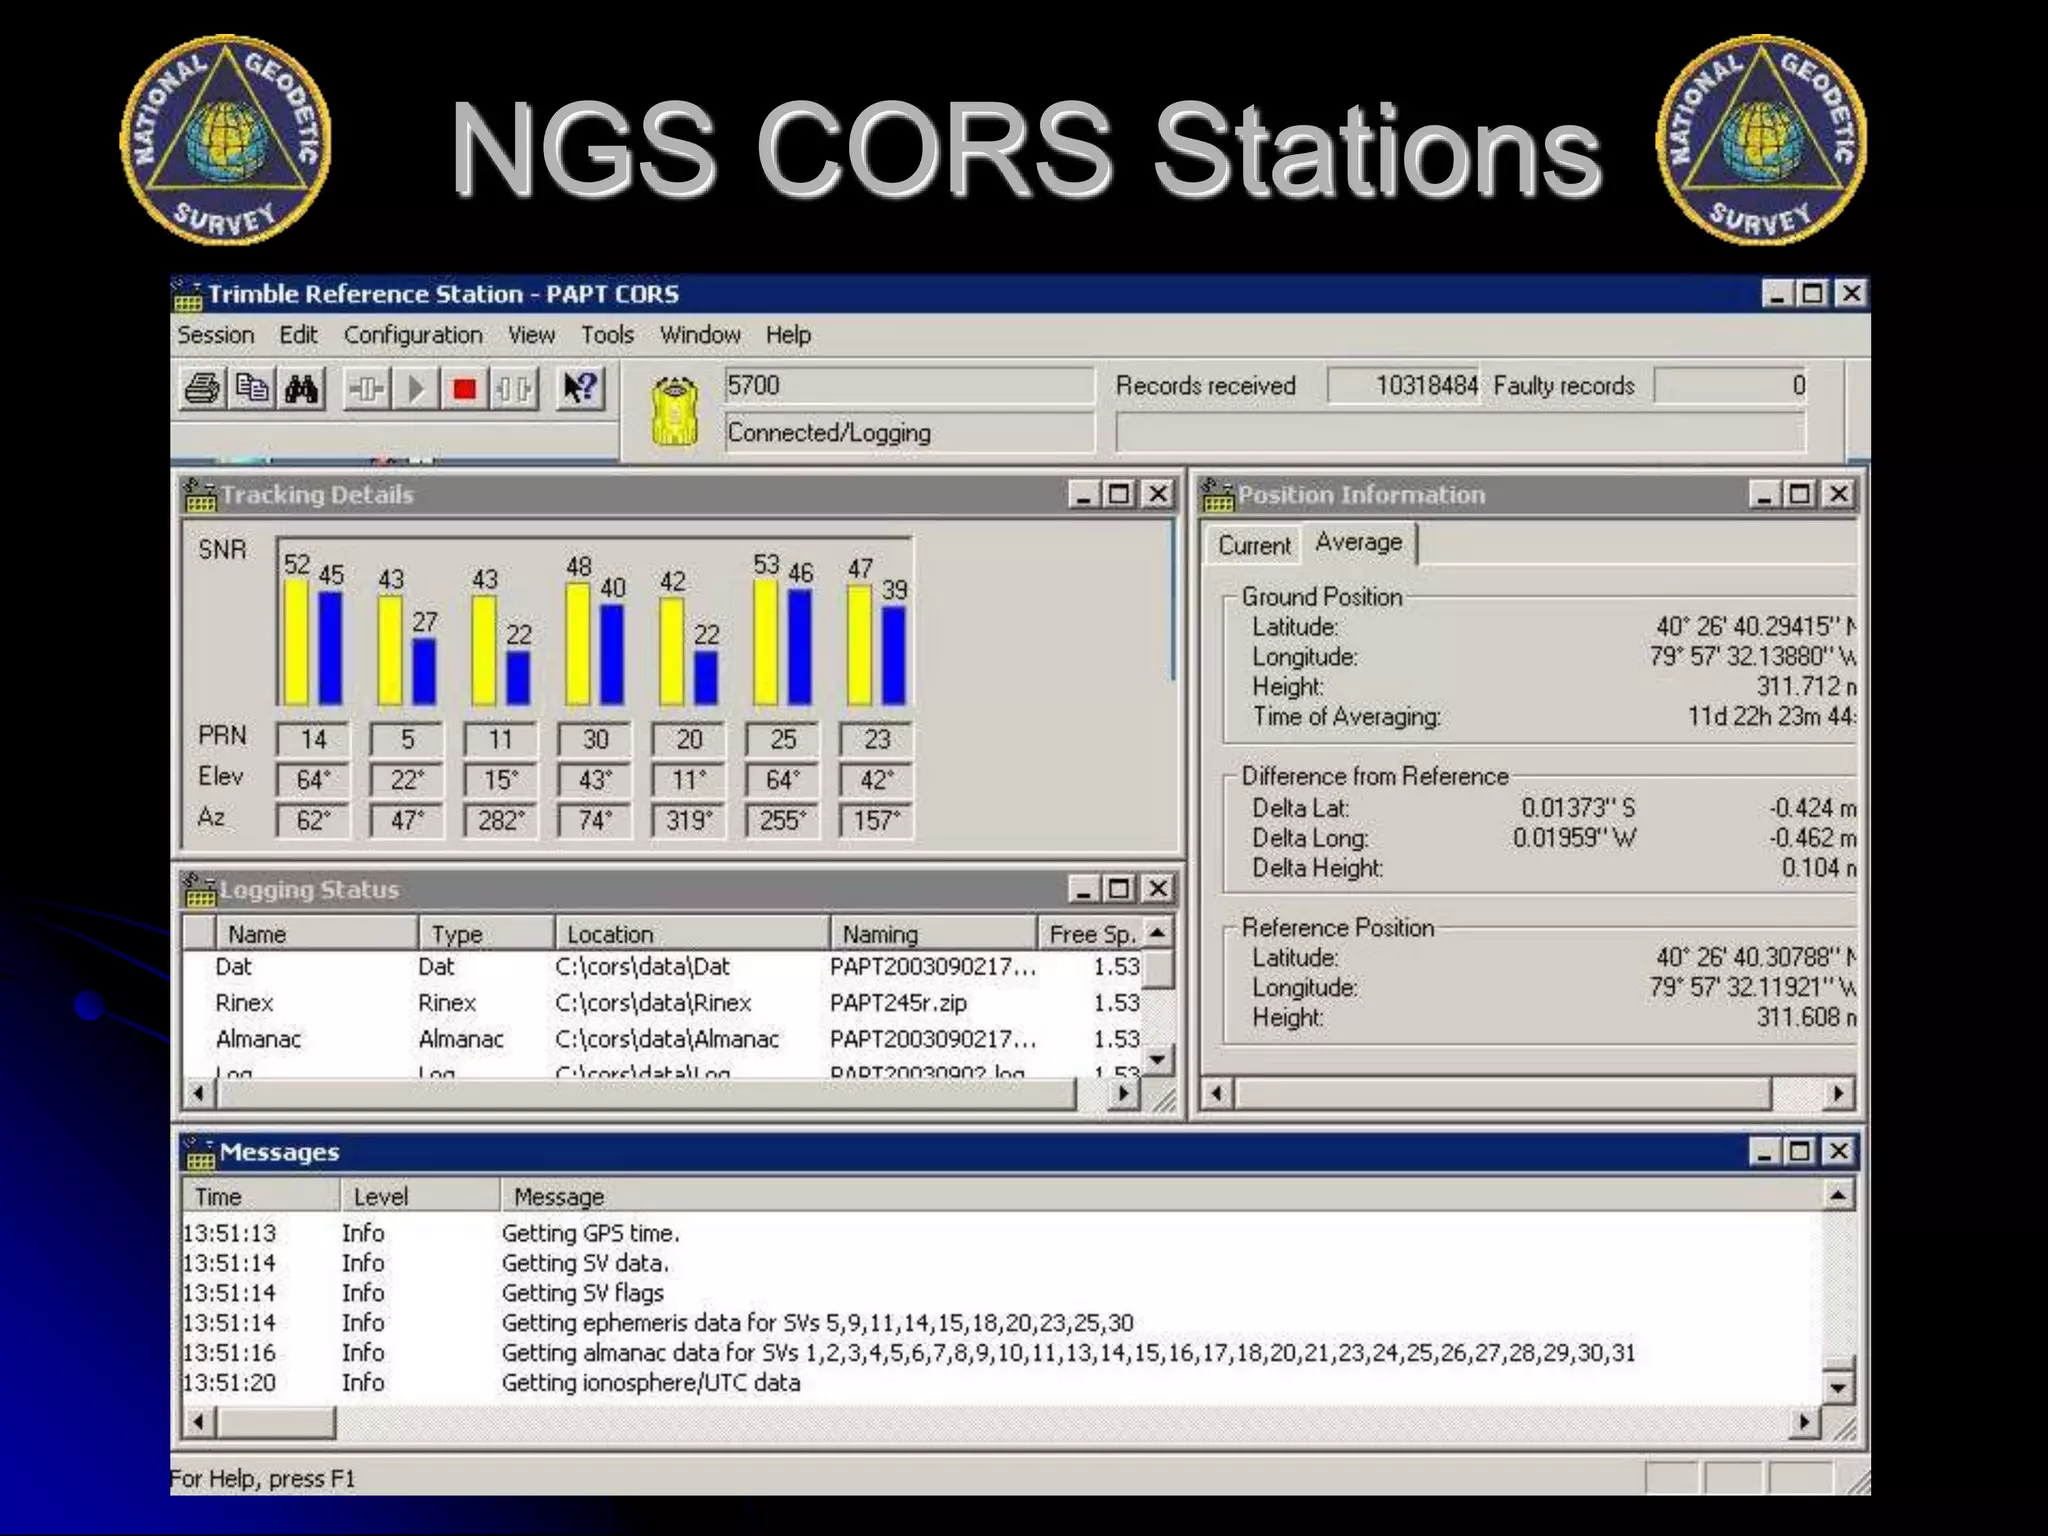The height and width of the screenshot is (1536, 2048).
Task: Open the Help menu
Action: 788,335
